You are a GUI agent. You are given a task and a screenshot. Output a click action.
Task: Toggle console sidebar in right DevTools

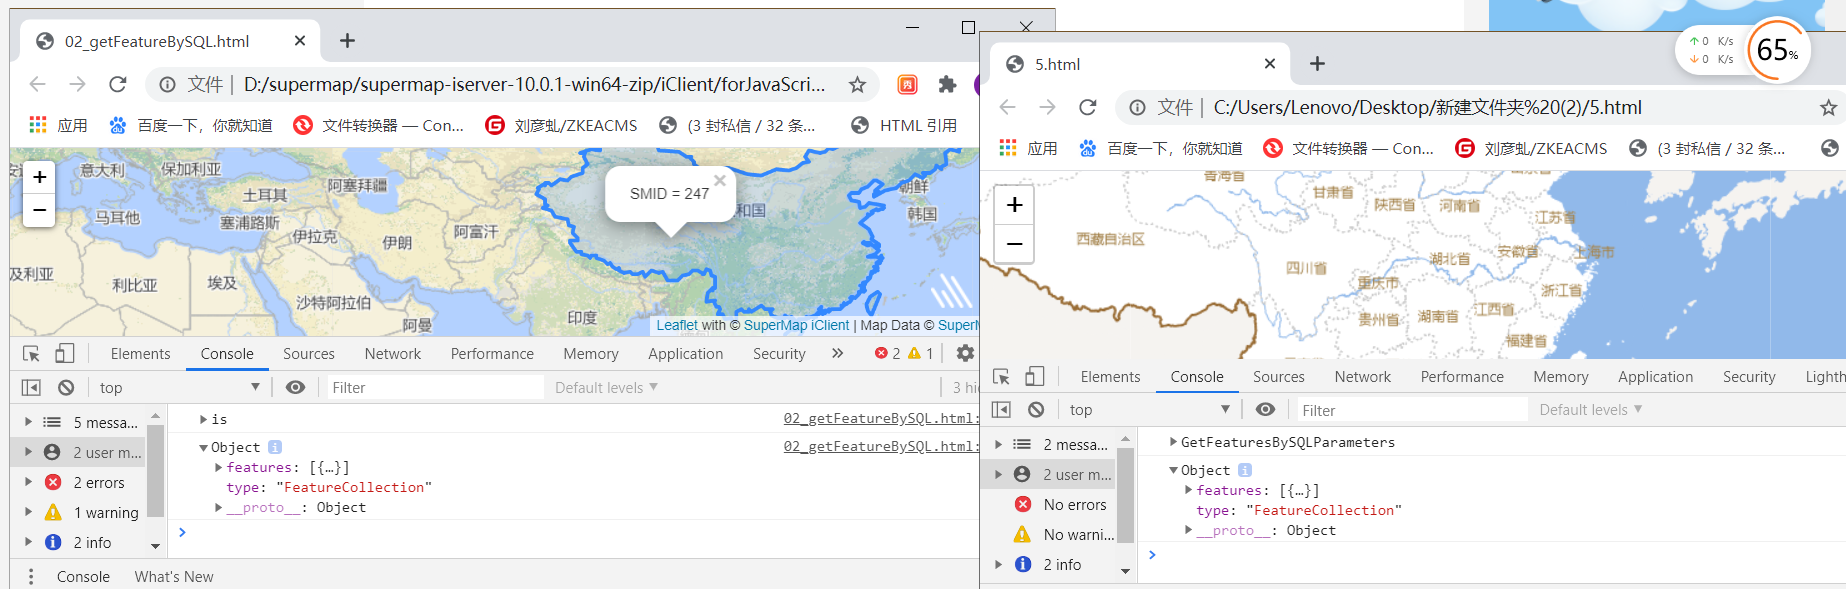pos(1001,409)
